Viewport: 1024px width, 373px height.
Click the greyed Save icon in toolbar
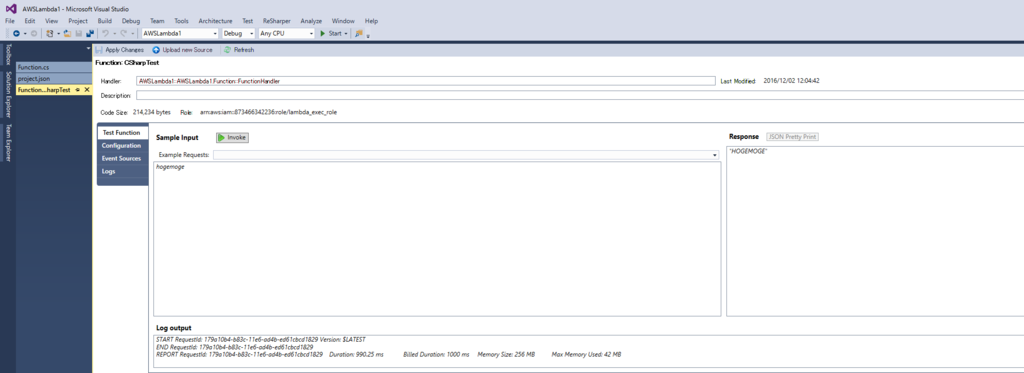[x=78, y=33]
